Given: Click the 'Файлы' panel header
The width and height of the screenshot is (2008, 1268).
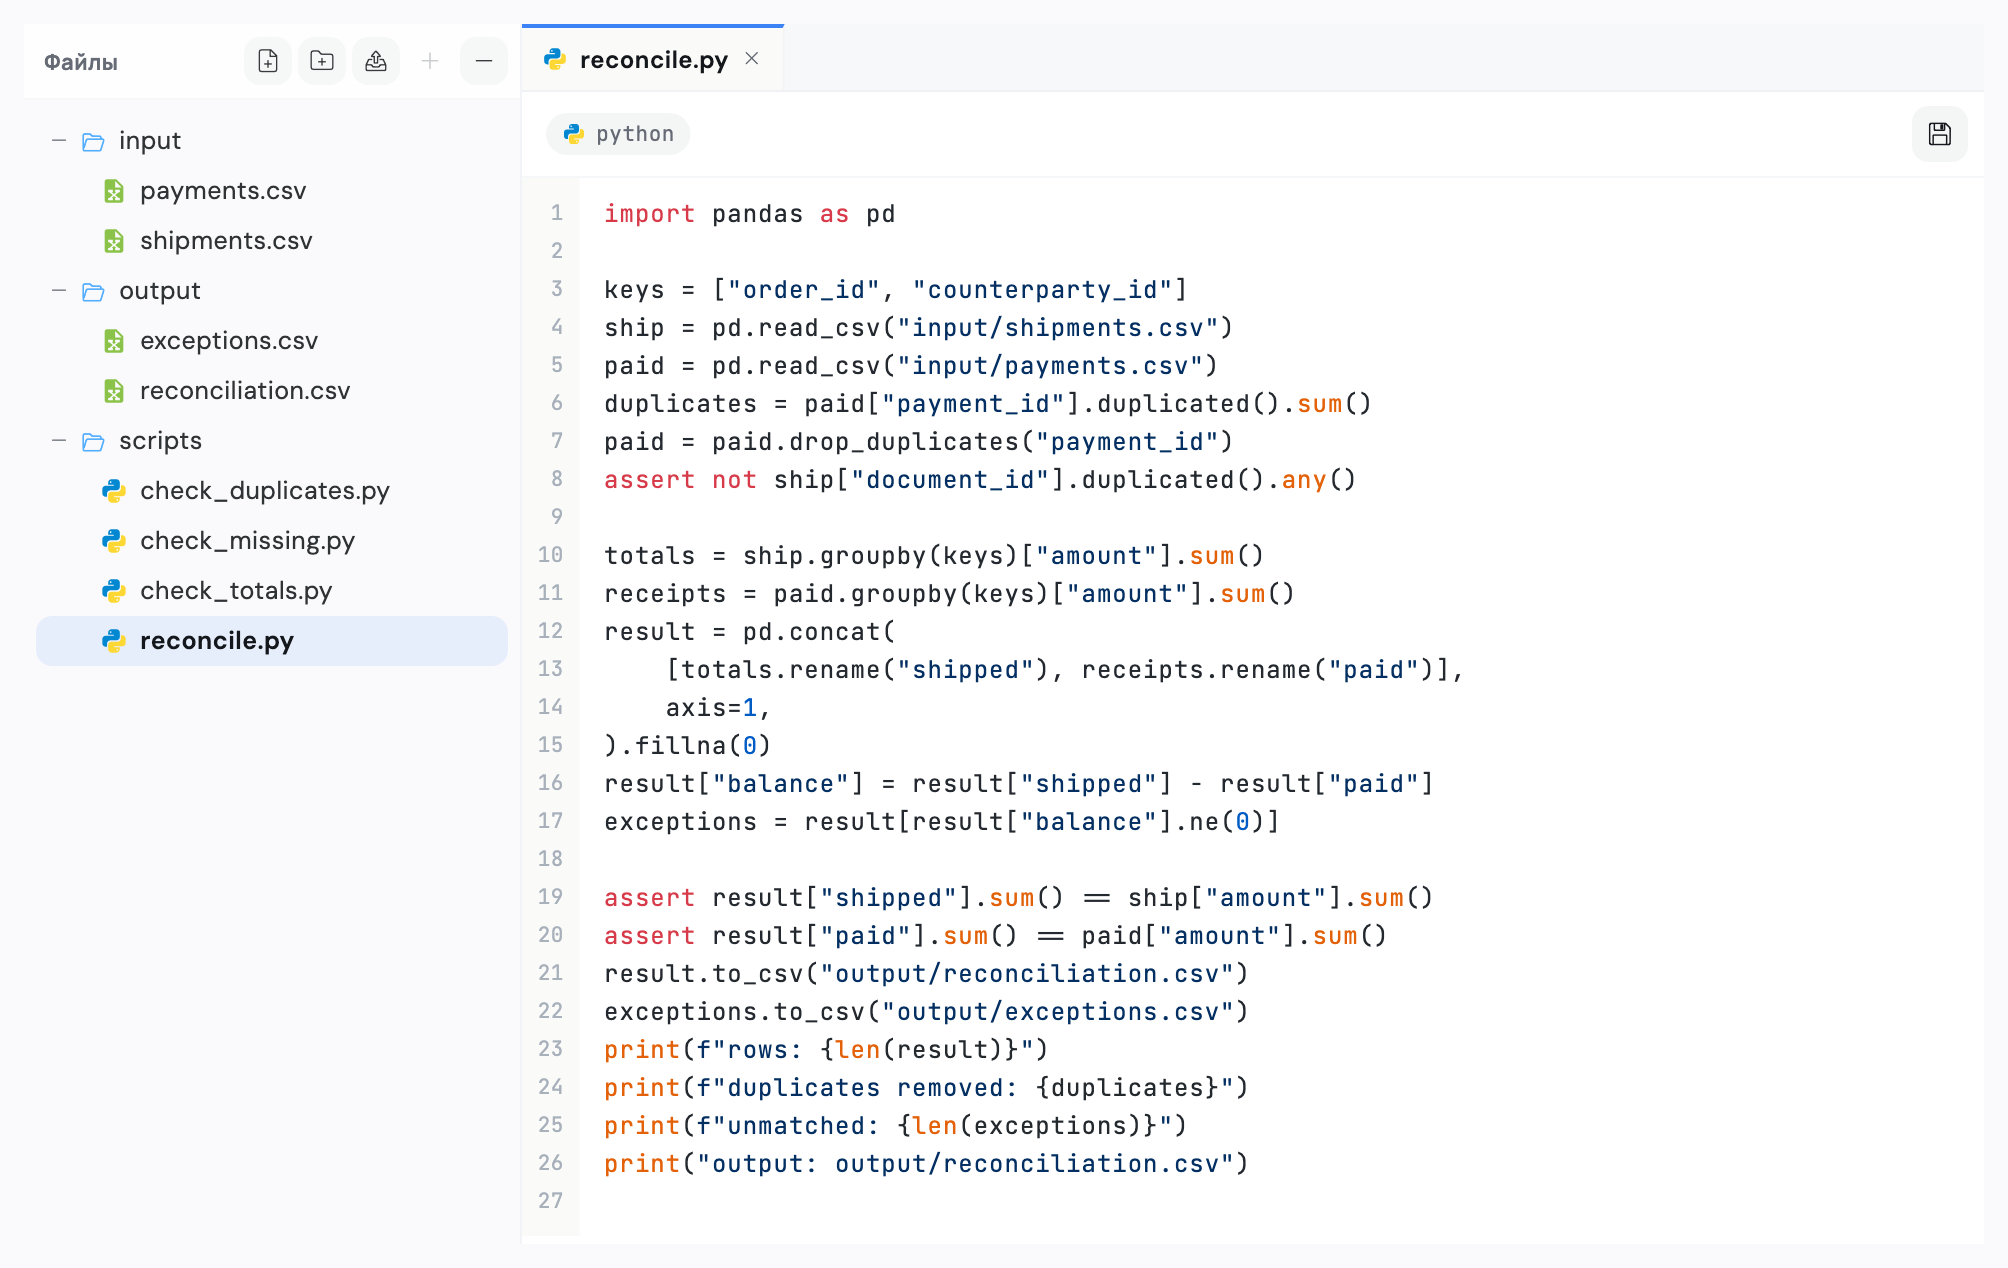Looking at the screenshot, I should click(81, 62).
